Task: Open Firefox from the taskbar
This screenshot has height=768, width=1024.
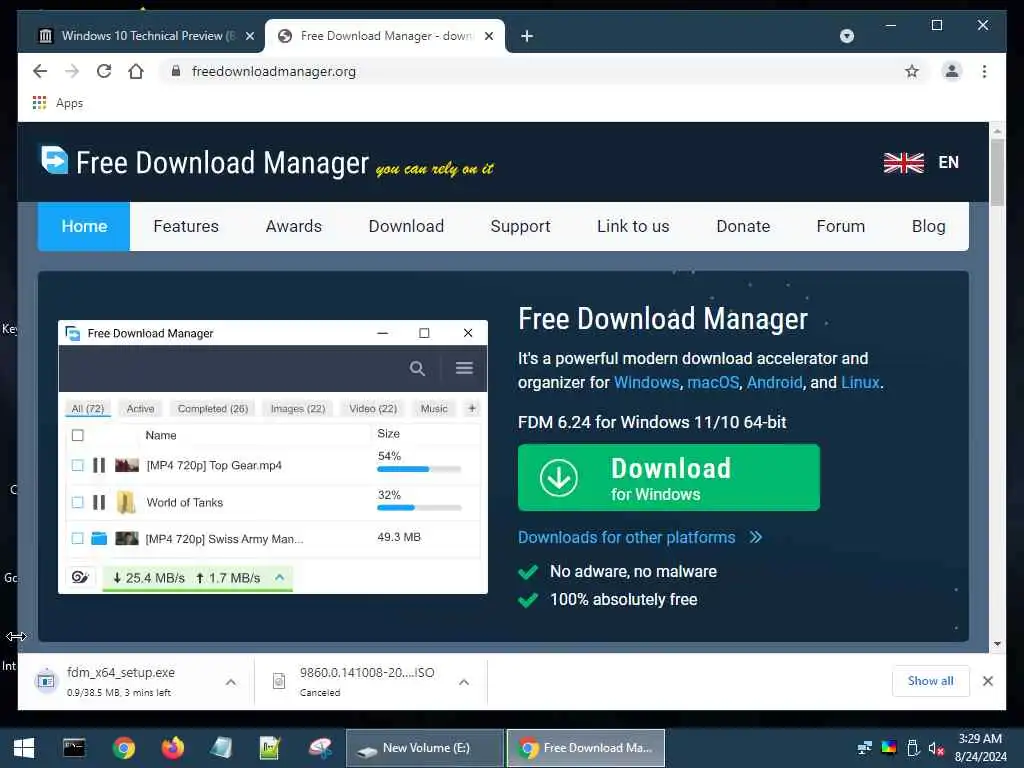Action: coord(173,748)
